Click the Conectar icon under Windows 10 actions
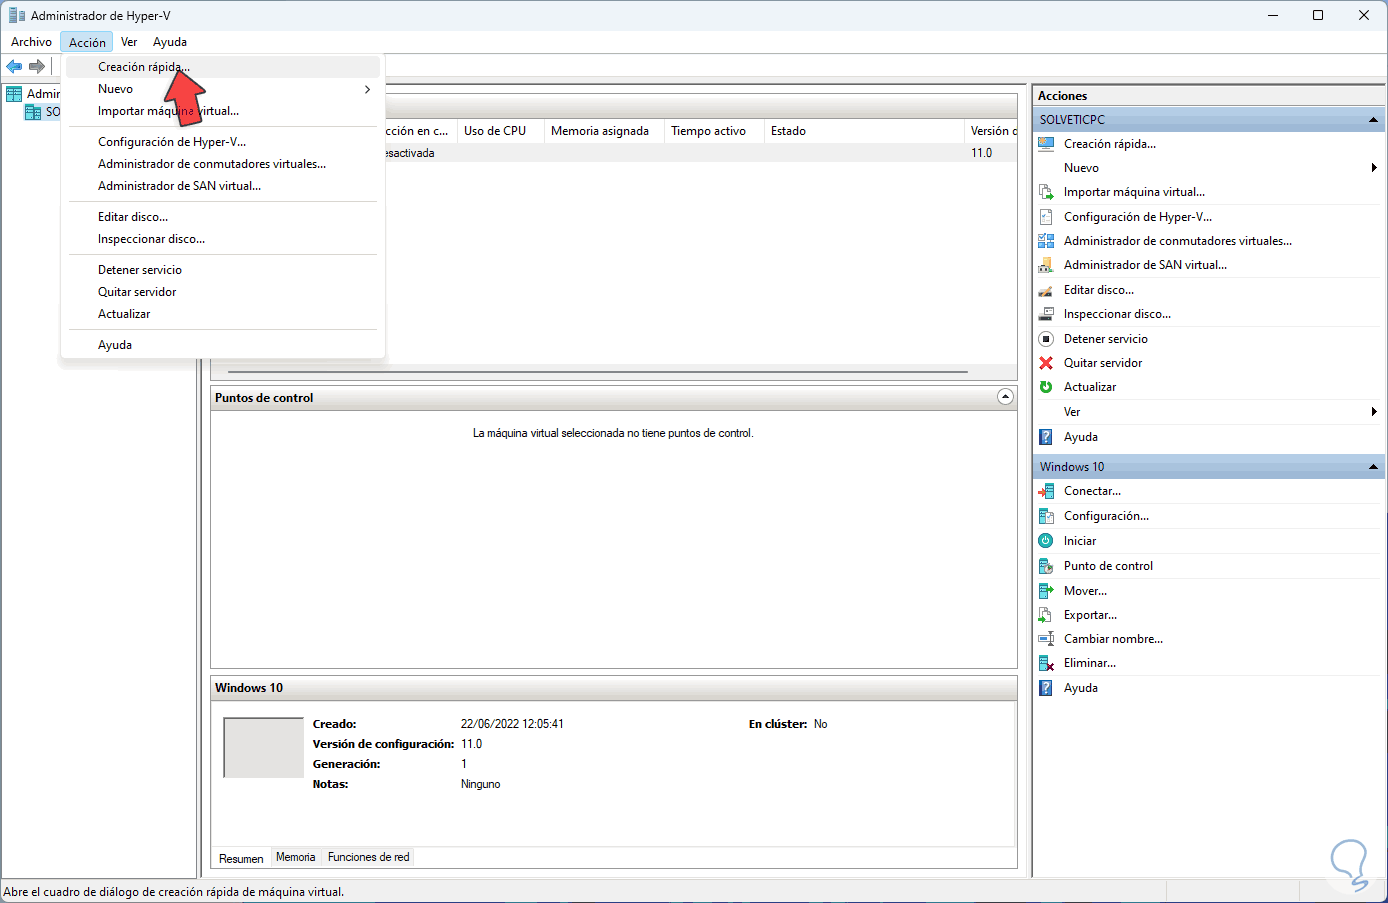The width and height of the screenshot is (1388, 903). click(x=1046, y=491)
